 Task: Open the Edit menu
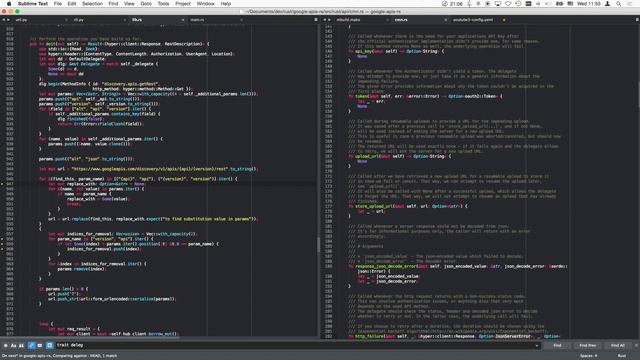[72, 4]
